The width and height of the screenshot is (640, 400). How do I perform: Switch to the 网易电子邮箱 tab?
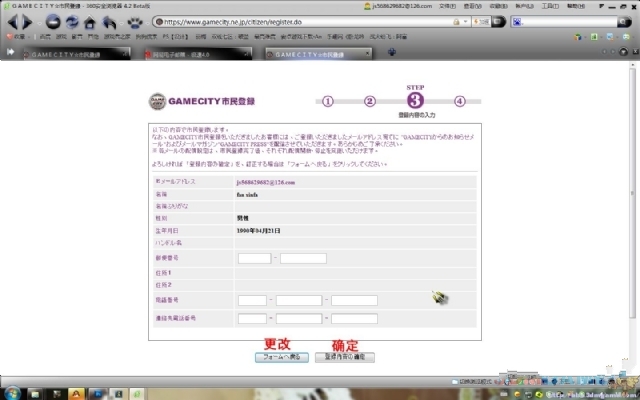point(198,54)
